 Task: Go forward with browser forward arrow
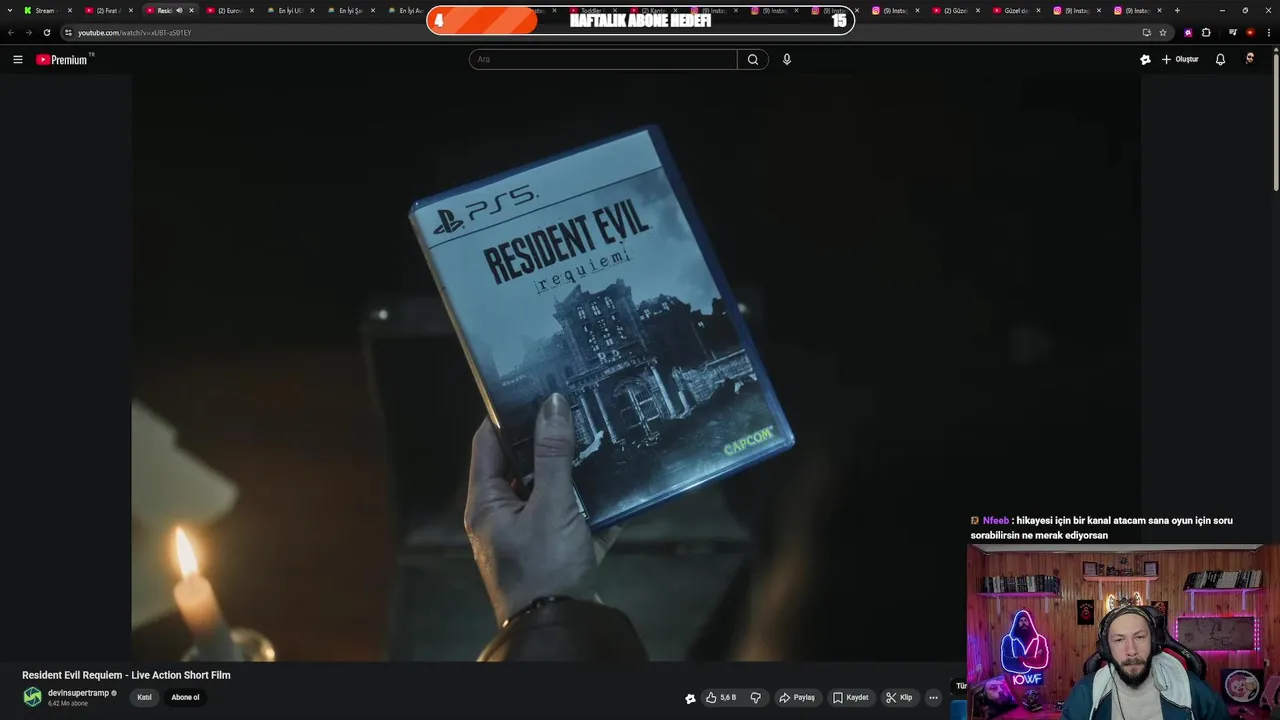point(28,32)
